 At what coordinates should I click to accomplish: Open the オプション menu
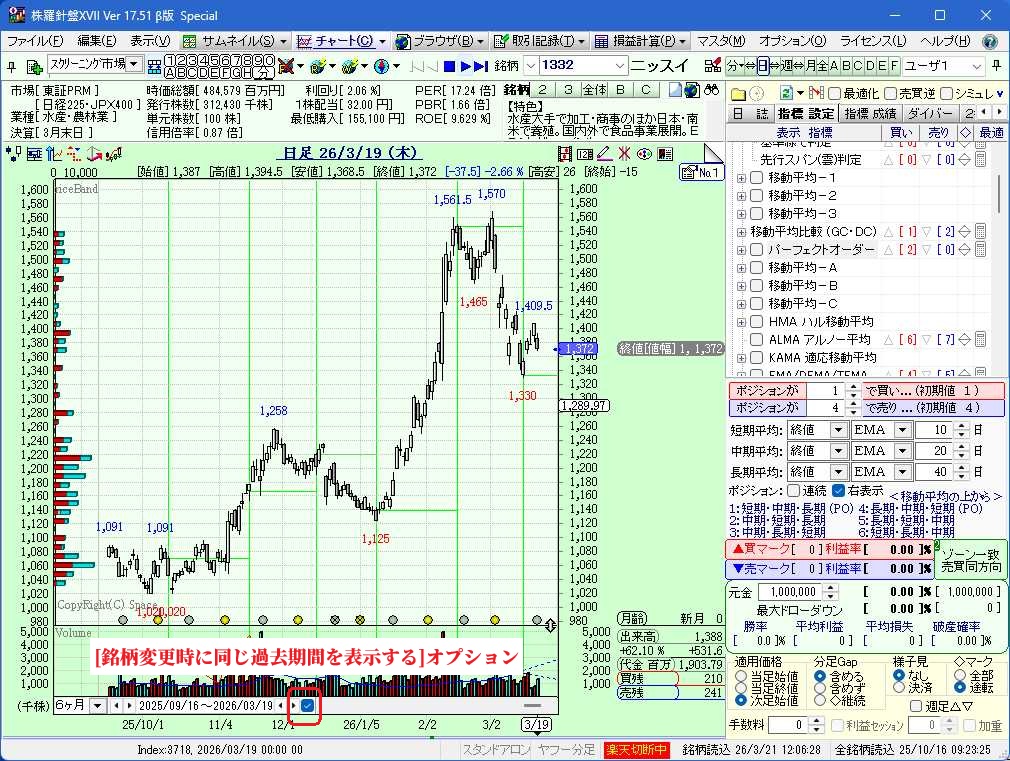[x=792, y=41]
